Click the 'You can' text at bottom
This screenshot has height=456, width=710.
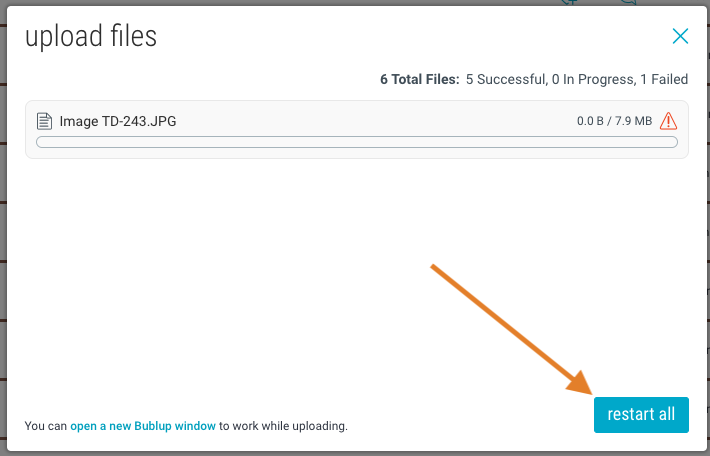tap(46, 426)
